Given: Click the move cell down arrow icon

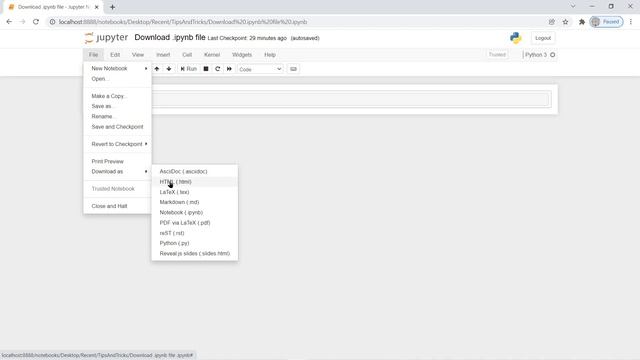Looking at the screenshot, I should [x=169, y=69].
